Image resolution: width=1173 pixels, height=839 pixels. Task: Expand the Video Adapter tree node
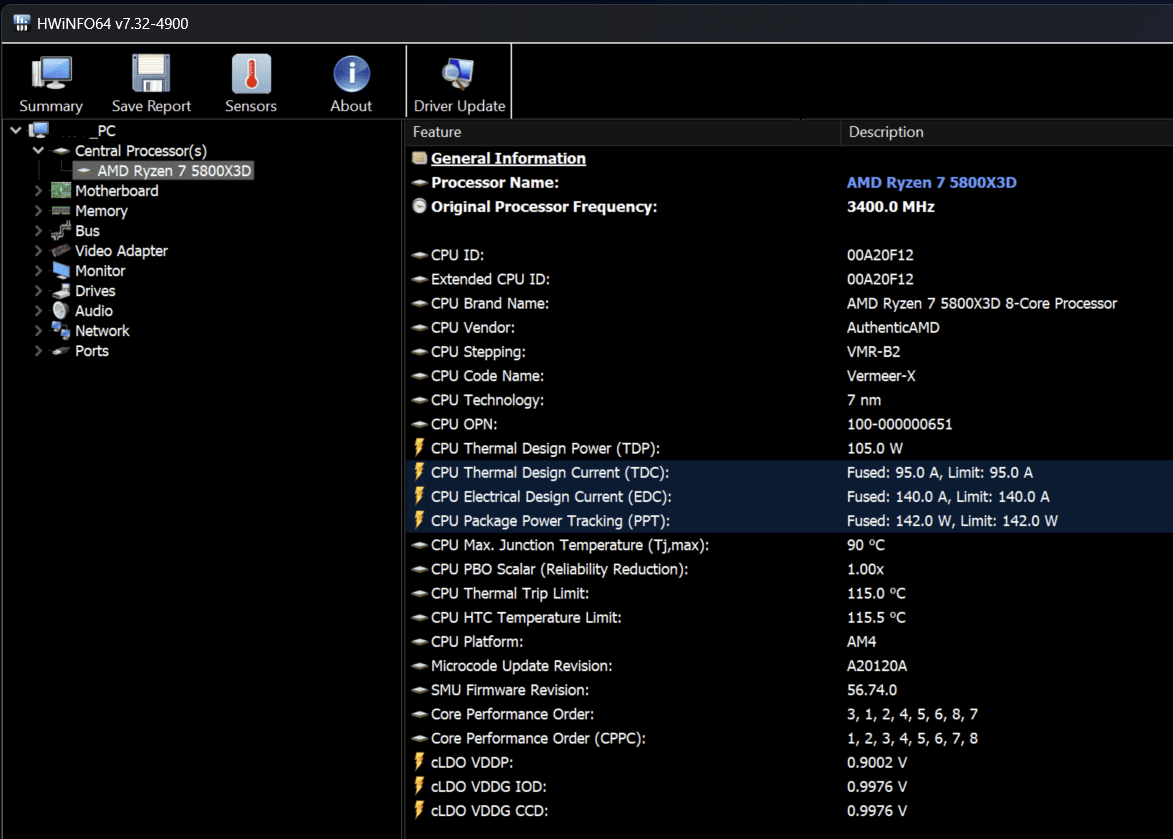click(x=38, y=251)
